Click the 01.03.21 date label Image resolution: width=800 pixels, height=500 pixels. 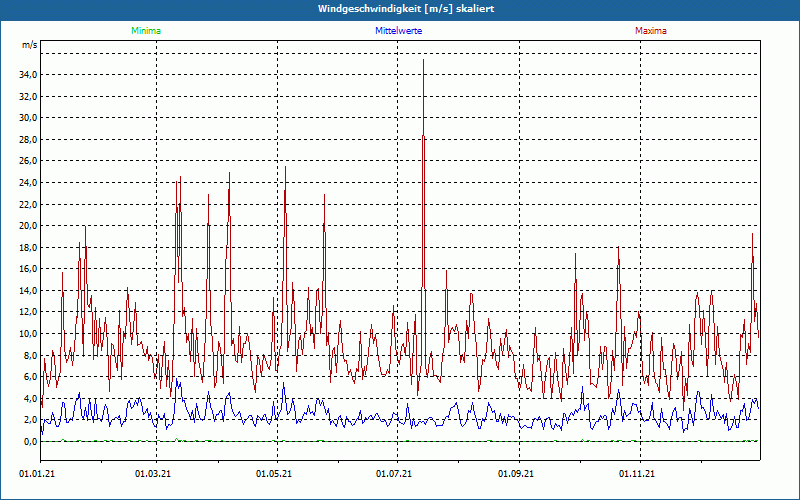[x=153, y=474]
